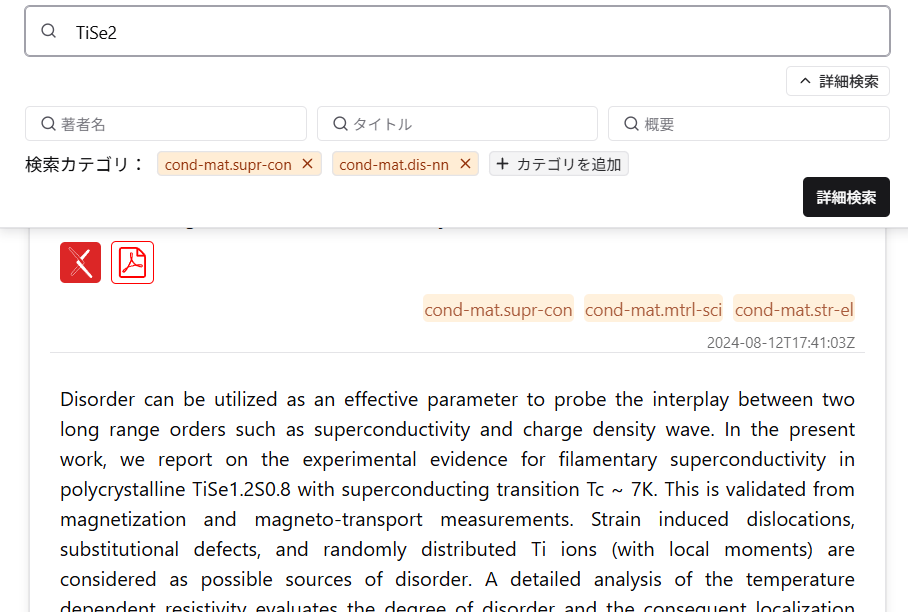Select the cond-mat.supr-con tag on the paper
The width and height of the screenshot is (908, 612).
pos(498,310)
